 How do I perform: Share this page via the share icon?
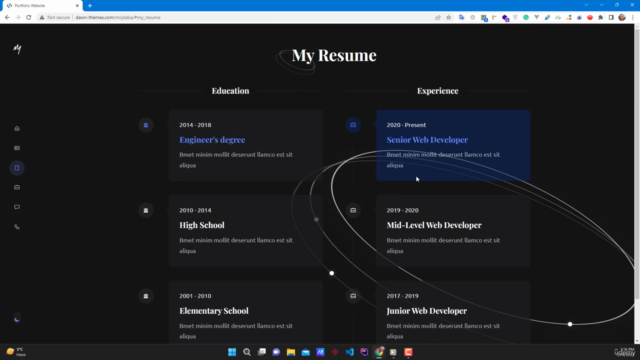coord(438,18)
